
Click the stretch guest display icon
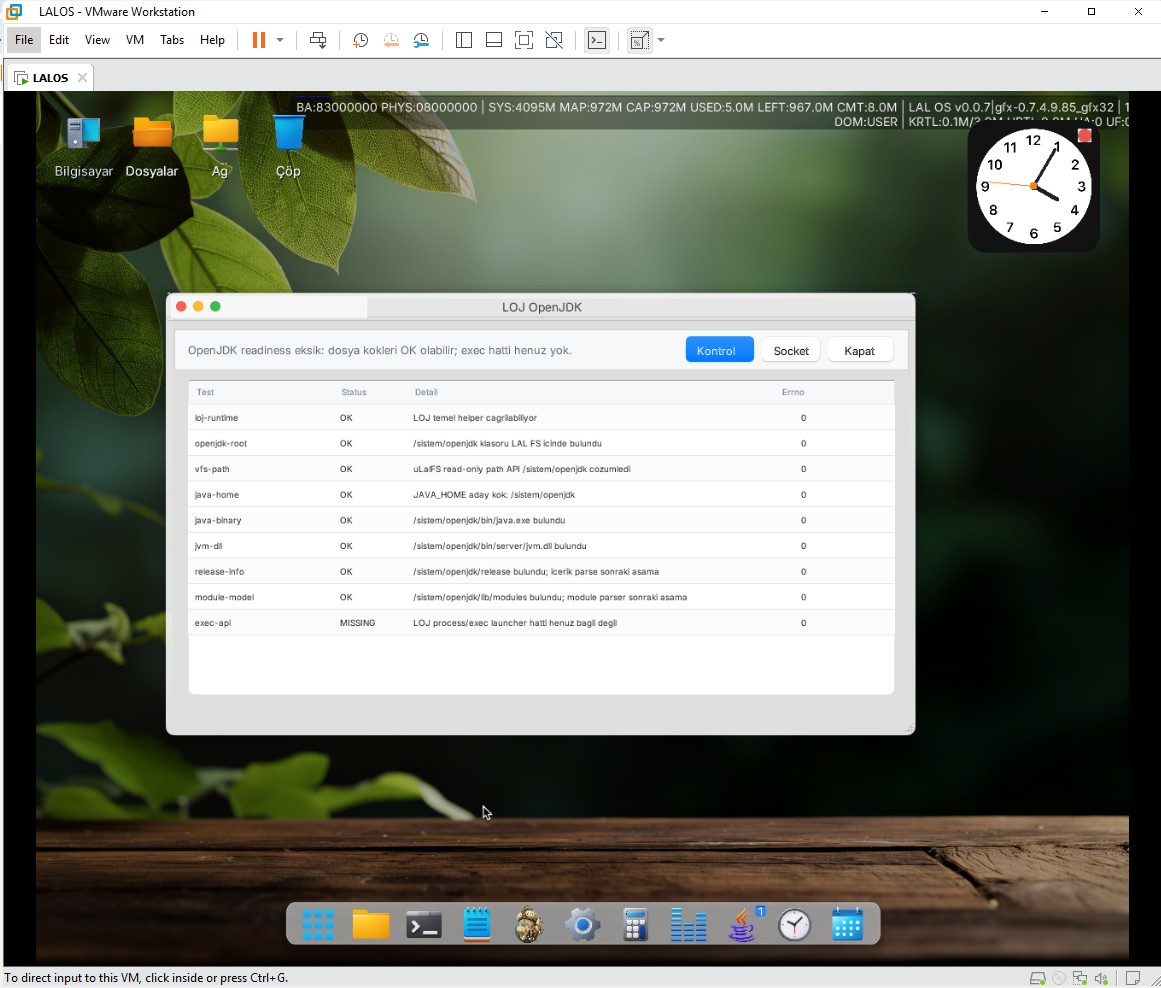pyautogui.click(x=639, y=40)
